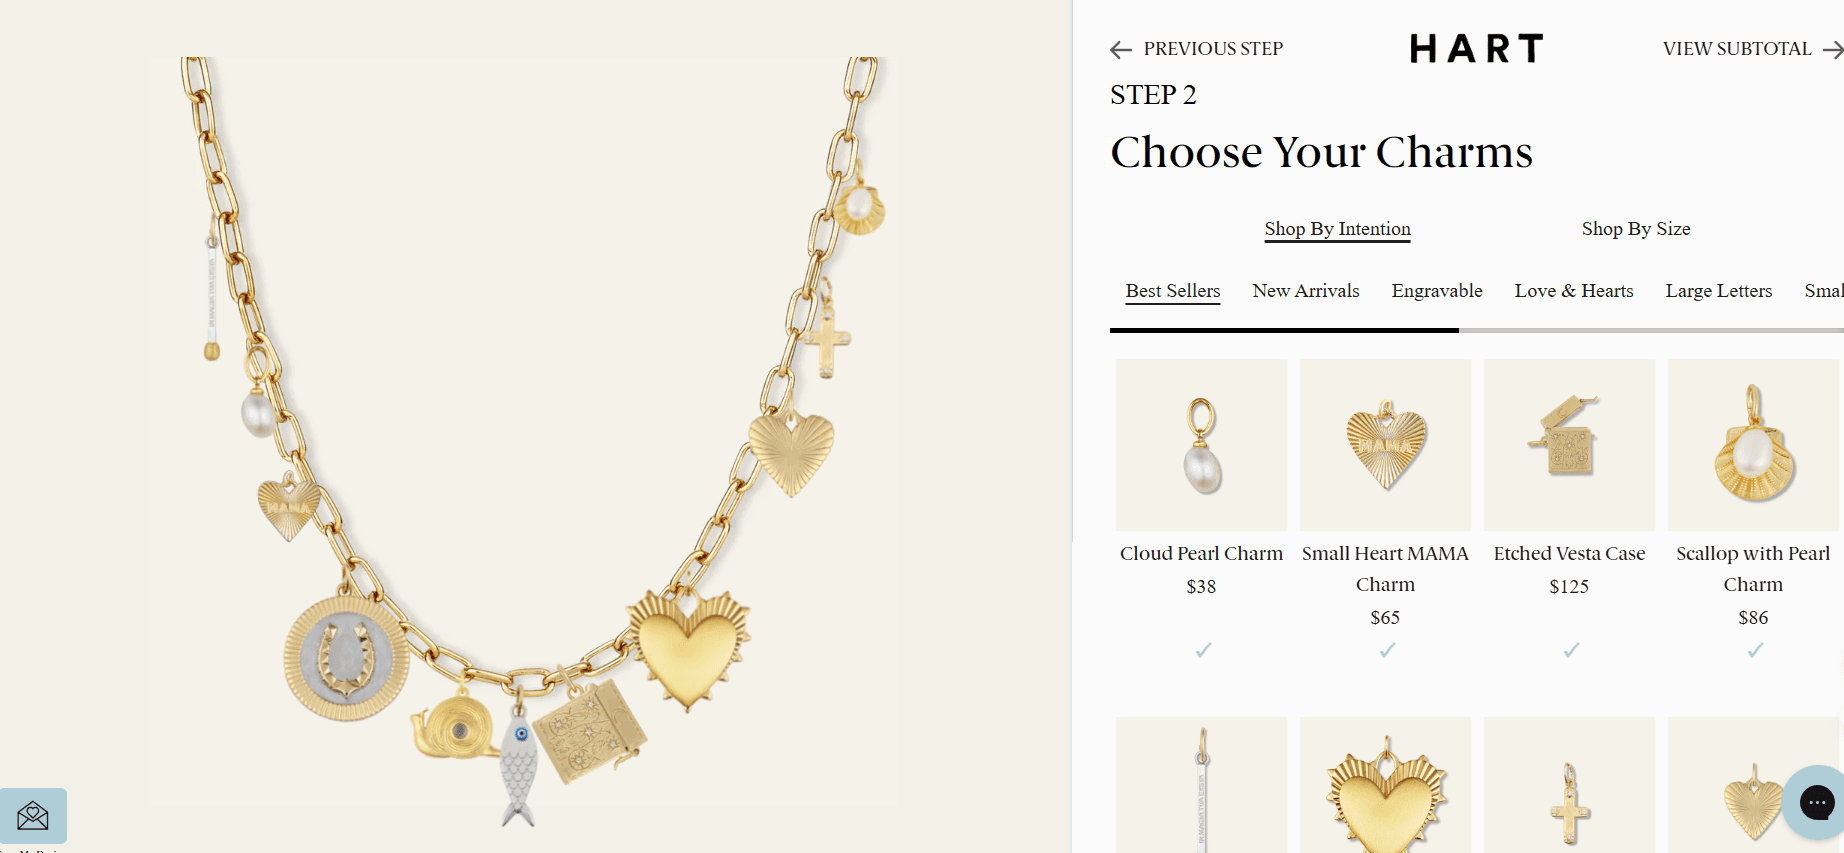Click the category scroll indicator bar
The image size is (1844, 853).
point(1283,330)
